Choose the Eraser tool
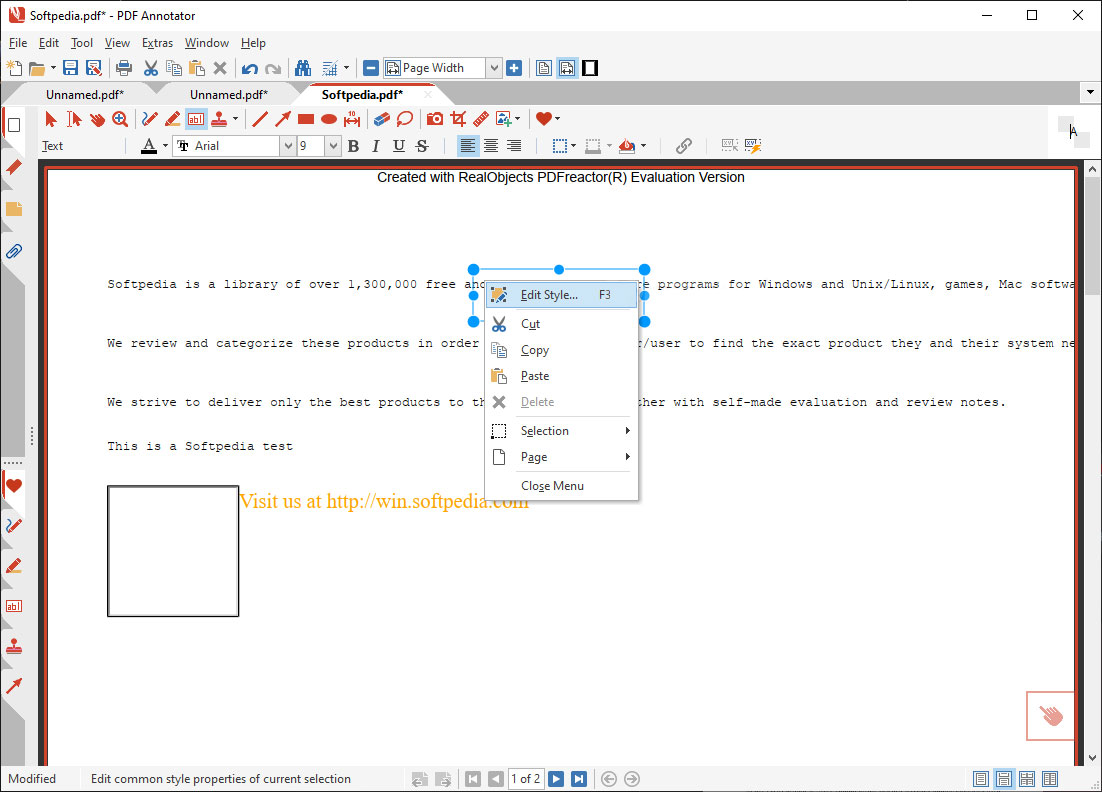1102x792 pixels. (381, 119)
